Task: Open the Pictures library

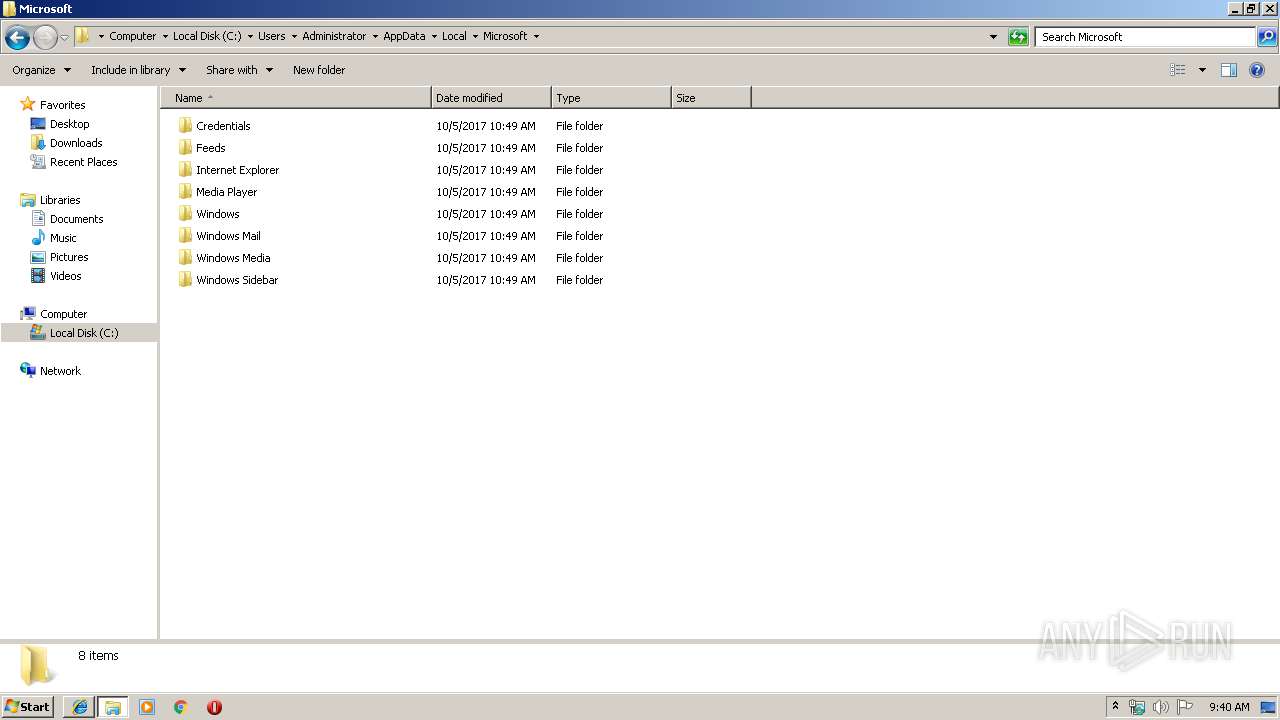Action: [x=69, y=257]
